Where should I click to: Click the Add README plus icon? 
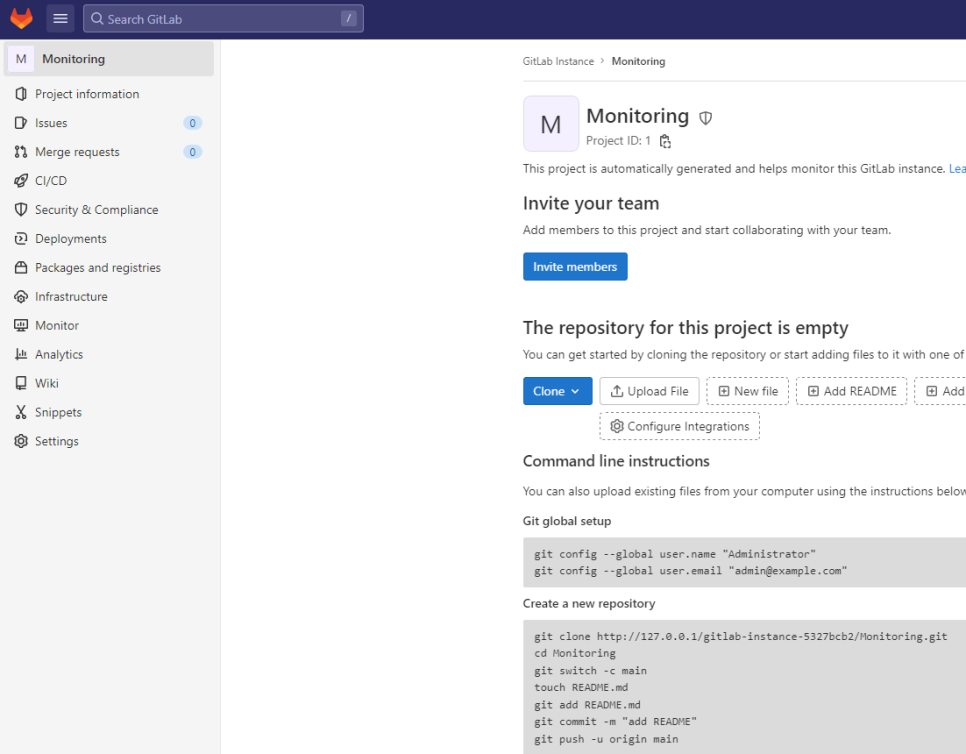tap(813, 391)
